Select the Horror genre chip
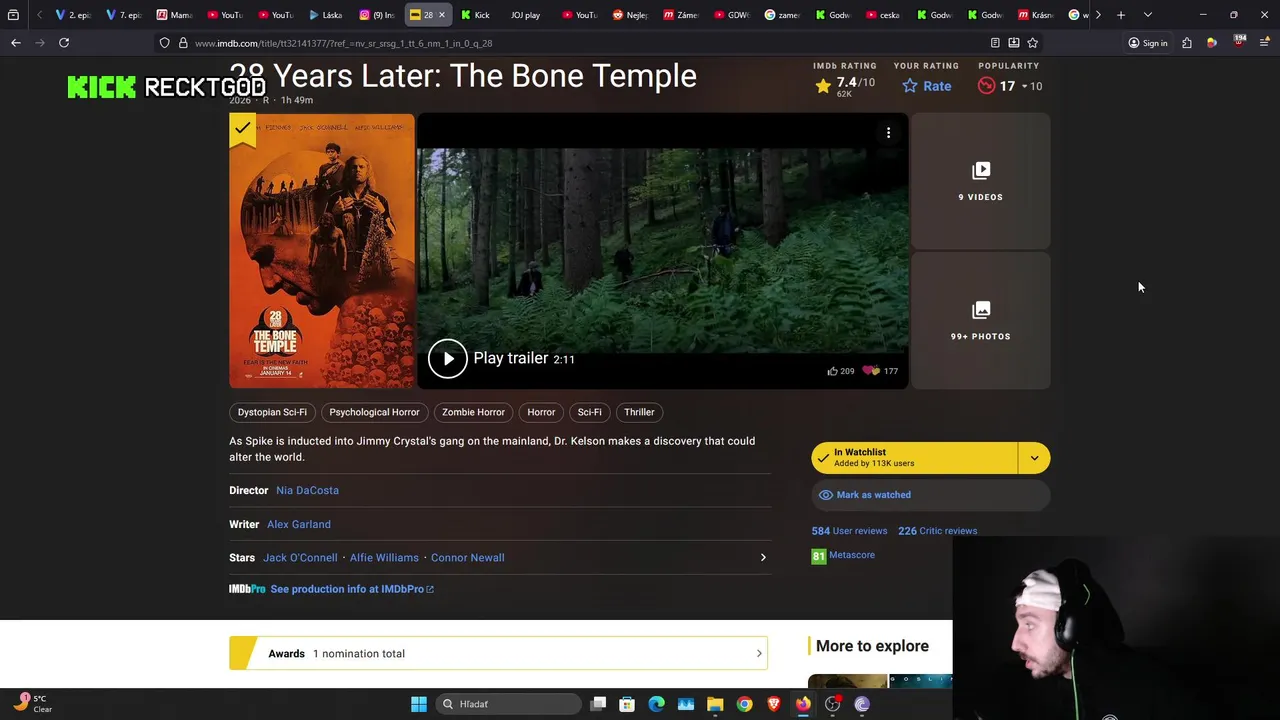This screenshot has width=1280, height=720. pyautogui.click(x=541, y=412)
